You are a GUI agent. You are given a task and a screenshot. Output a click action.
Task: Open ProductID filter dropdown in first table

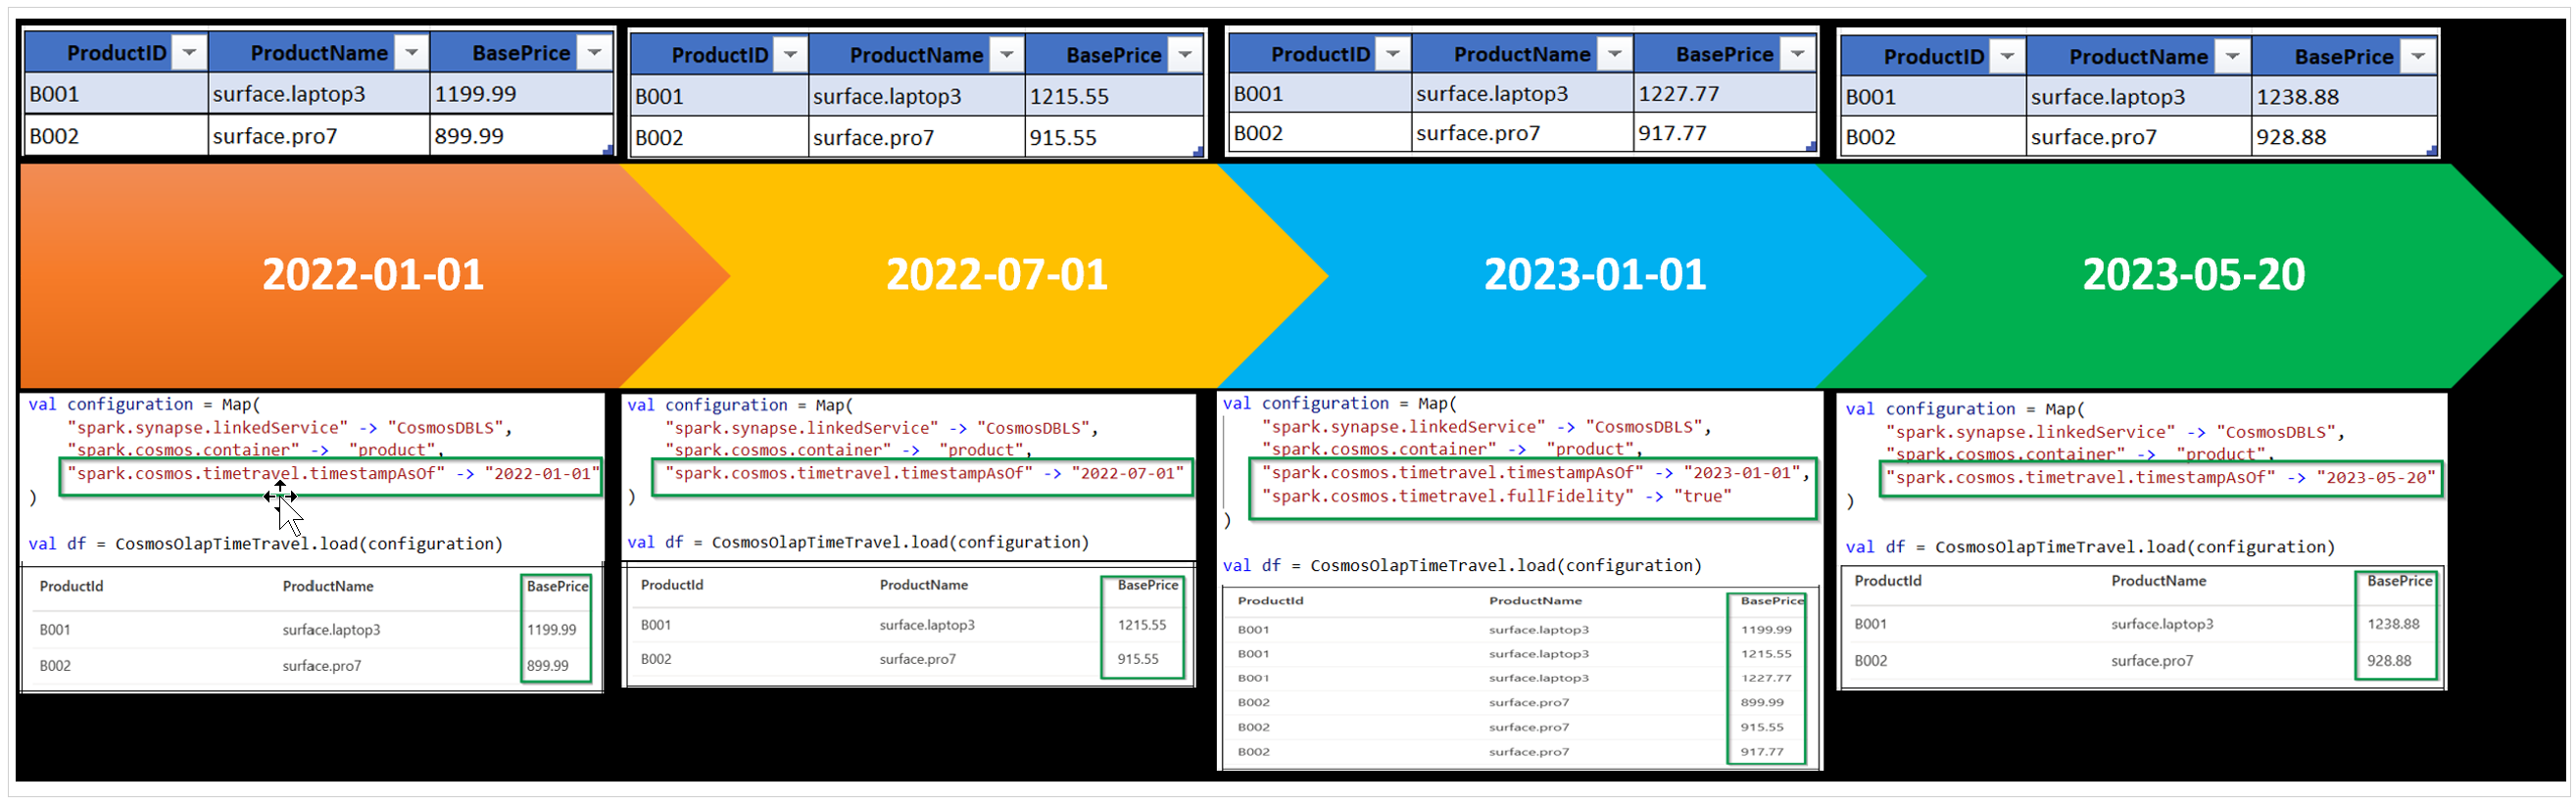[x=189, y=52]
